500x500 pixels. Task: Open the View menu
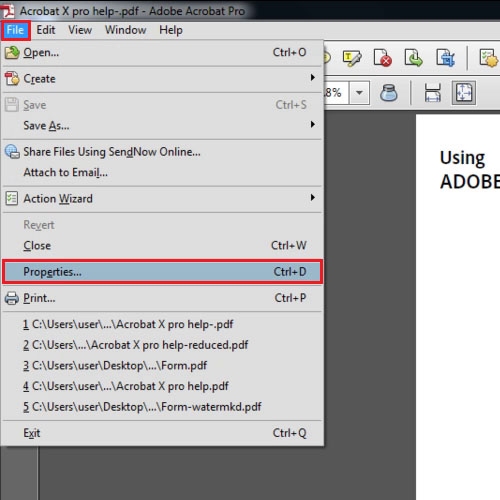80,30
